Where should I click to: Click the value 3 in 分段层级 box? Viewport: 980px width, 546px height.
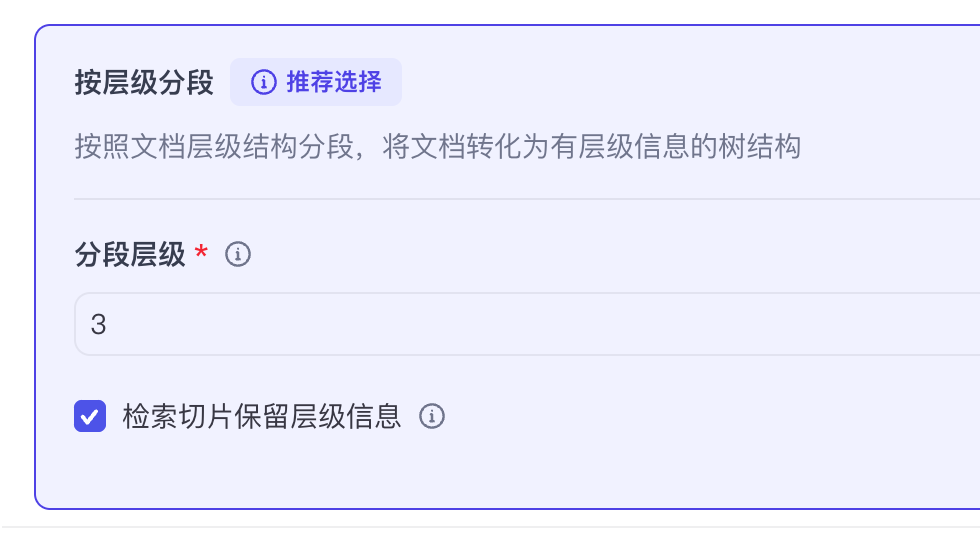point(98,325)
